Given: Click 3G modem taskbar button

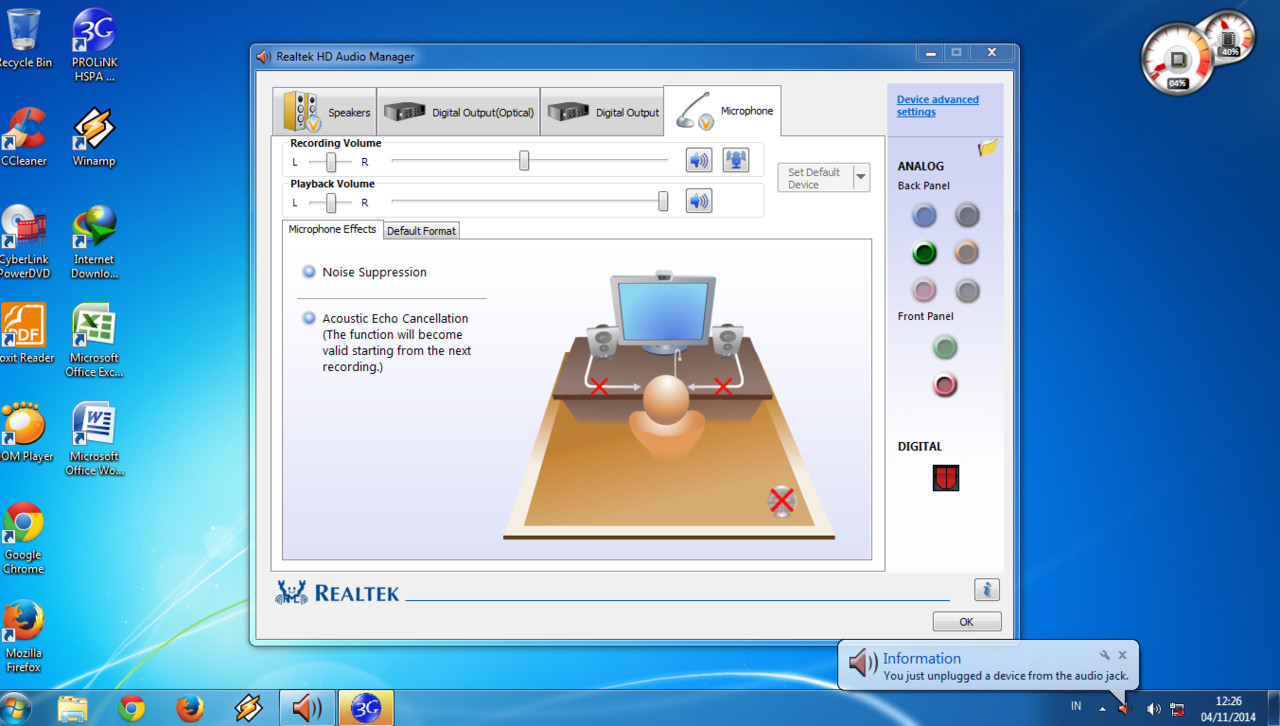Looking at the screenshot, I should 365,708.
